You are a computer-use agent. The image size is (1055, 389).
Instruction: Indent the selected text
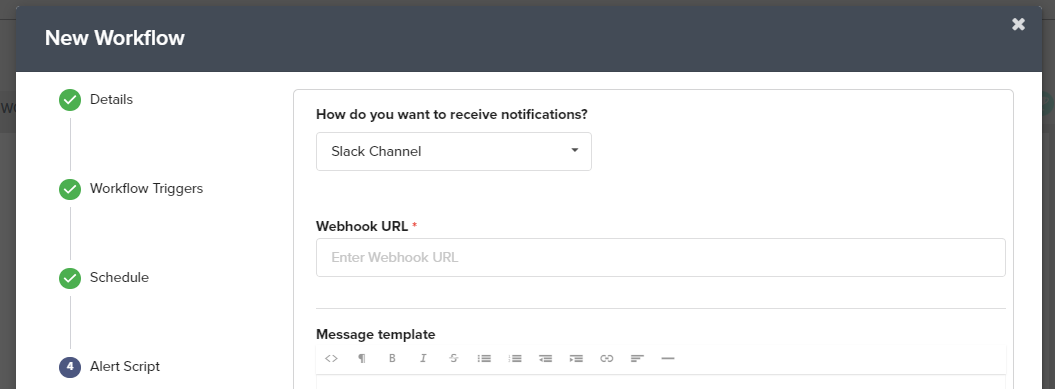[x=576, y=358]
